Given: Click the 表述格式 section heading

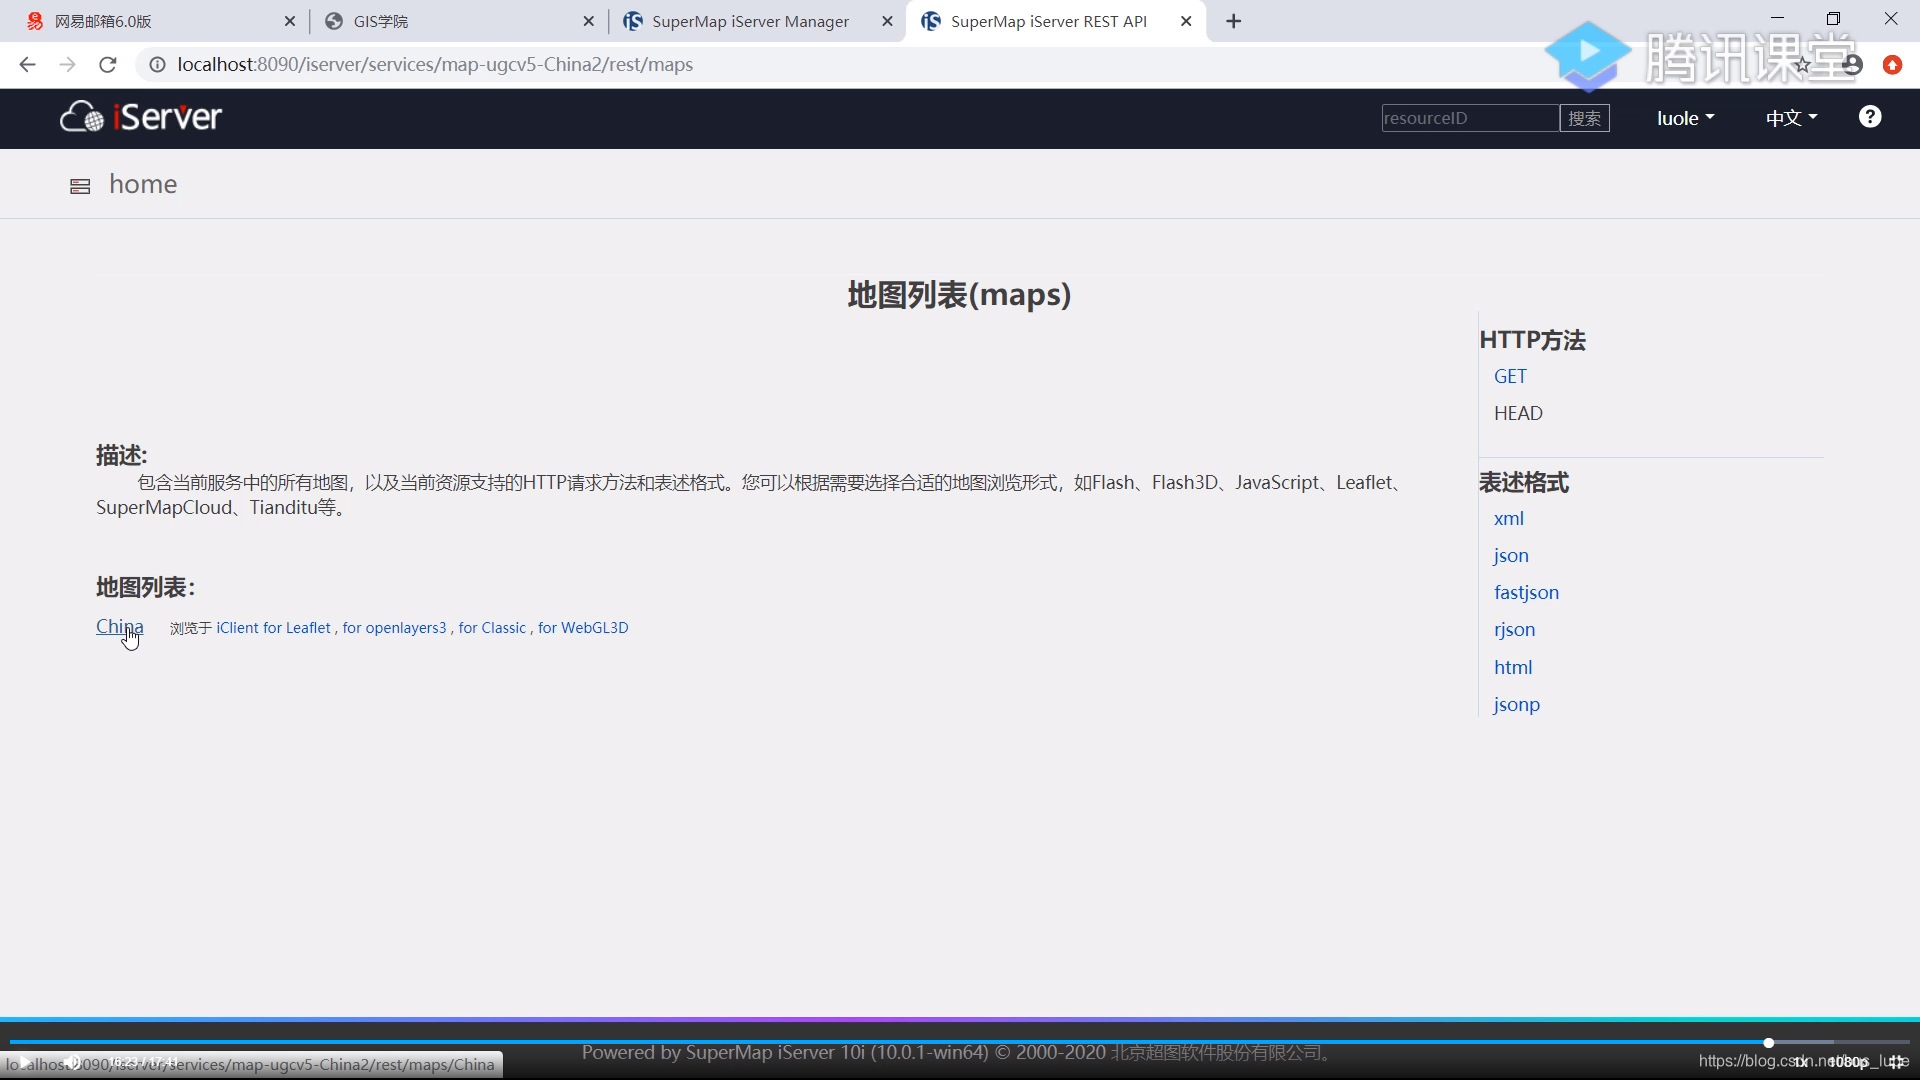Looking at the screenshot, I should (x=1524, y=483).
